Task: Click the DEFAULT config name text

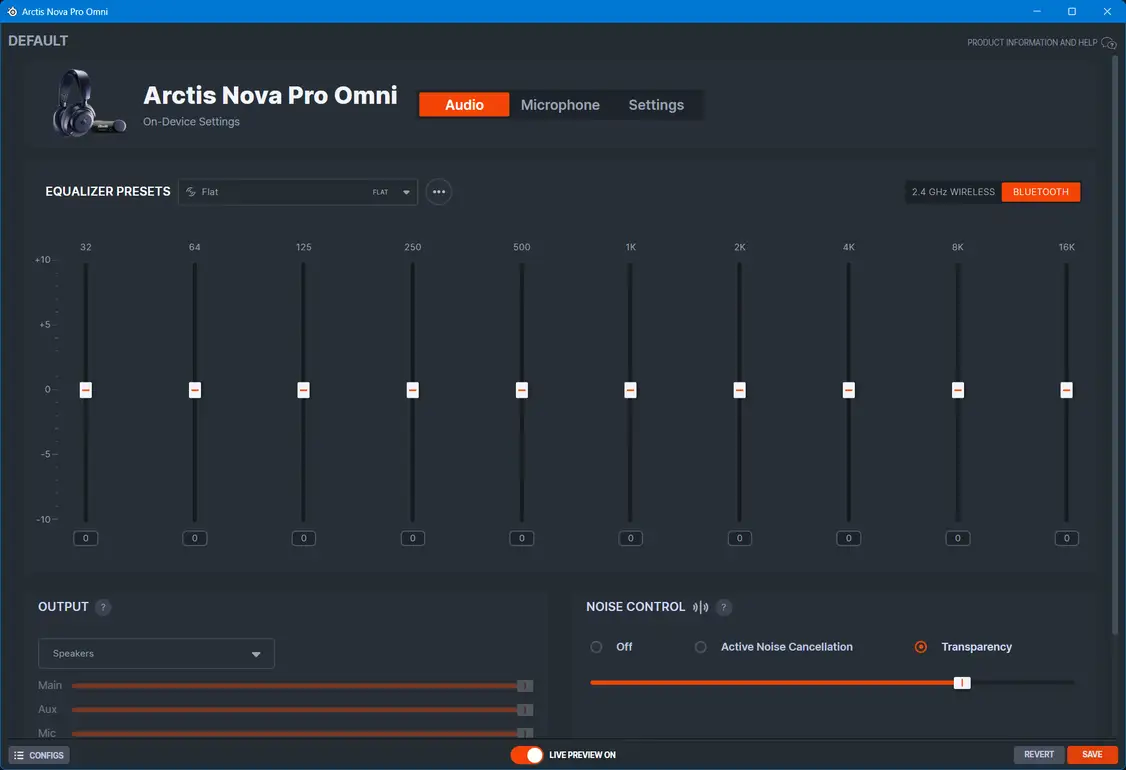Action: click(38, 41)
